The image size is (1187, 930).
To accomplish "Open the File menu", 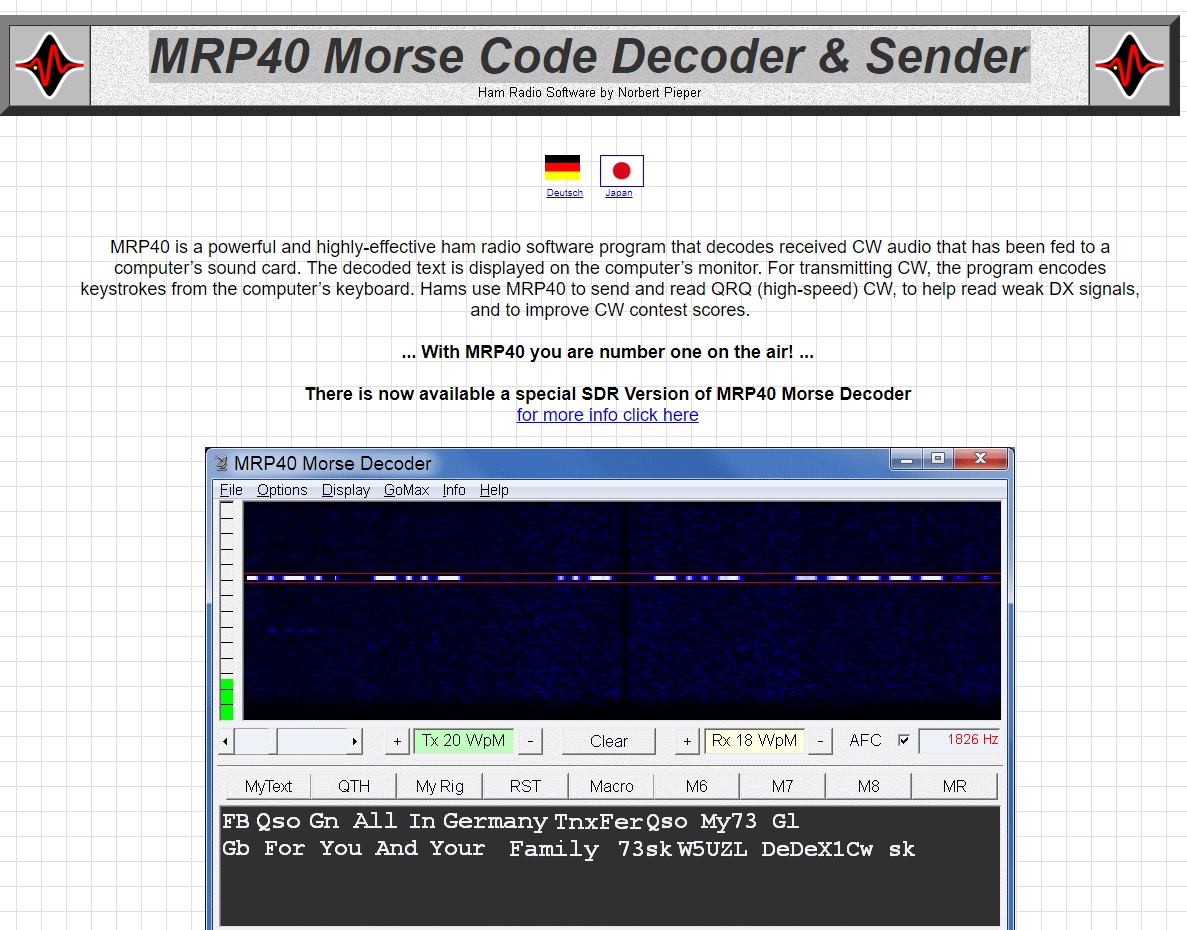I will 231,490.
